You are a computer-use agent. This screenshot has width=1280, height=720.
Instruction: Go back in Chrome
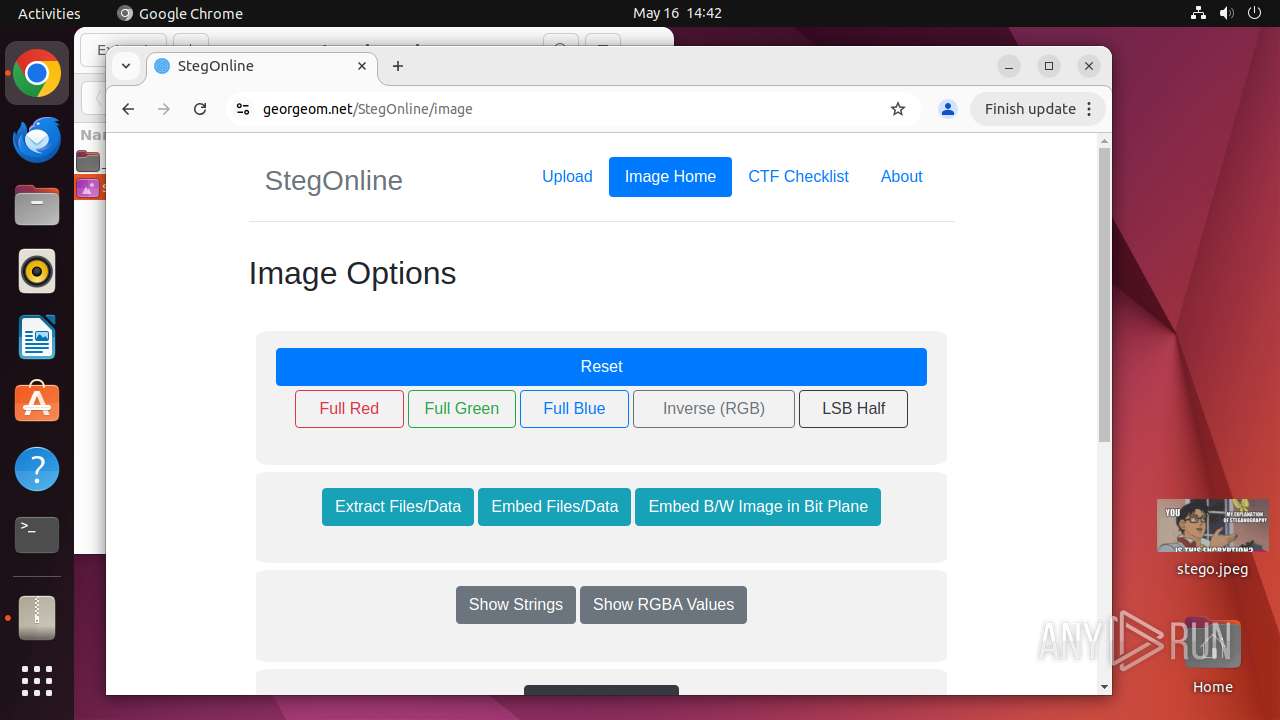coord(128,109)
